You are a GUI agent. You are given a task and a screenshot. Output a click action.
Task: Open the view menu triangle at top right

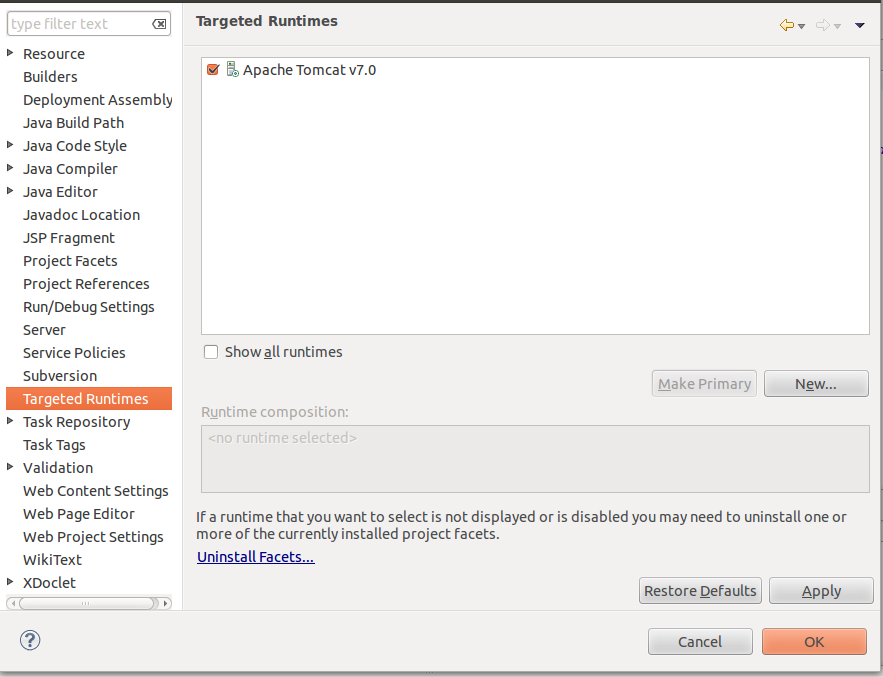point(859,25)
